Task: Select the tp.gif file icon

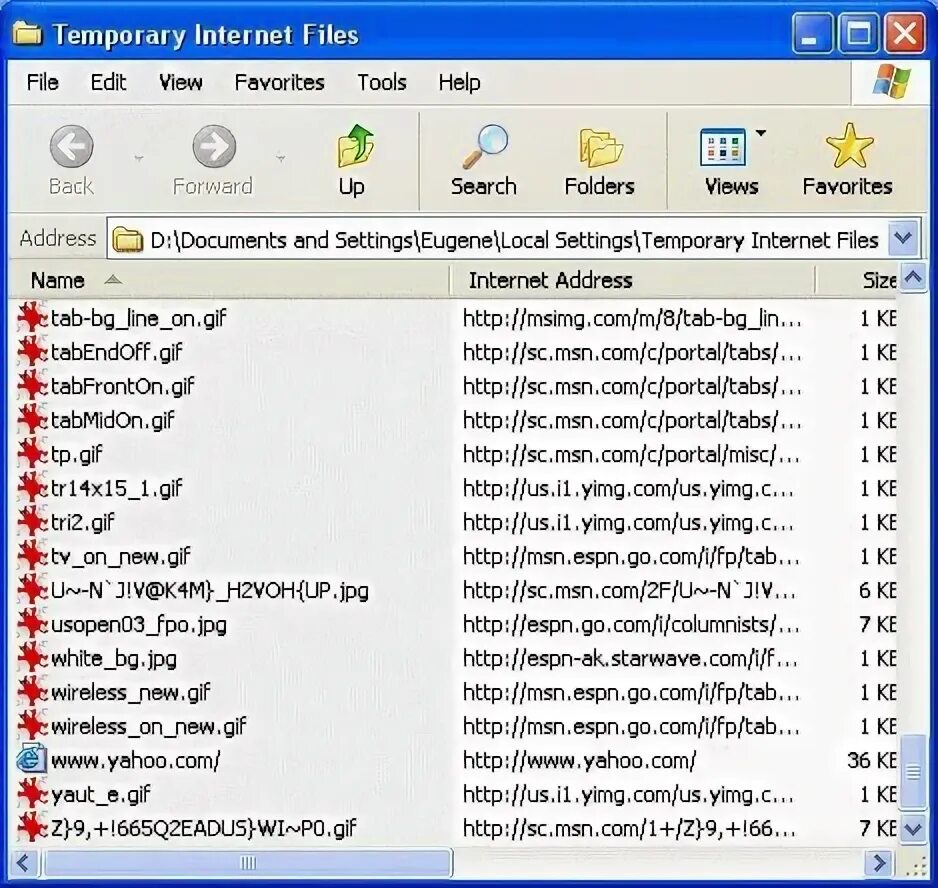Action: pyautogui.click(x=32, y=454)
